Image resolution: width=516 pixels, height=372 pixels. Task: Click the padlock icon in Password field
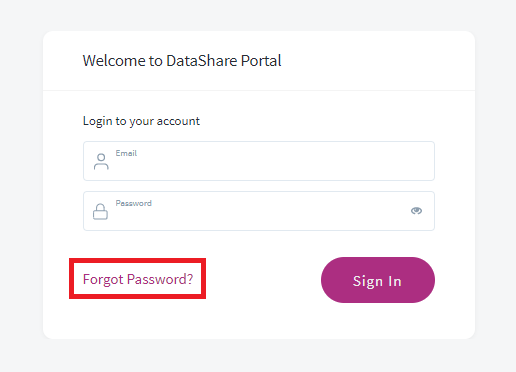coord(100,211)
